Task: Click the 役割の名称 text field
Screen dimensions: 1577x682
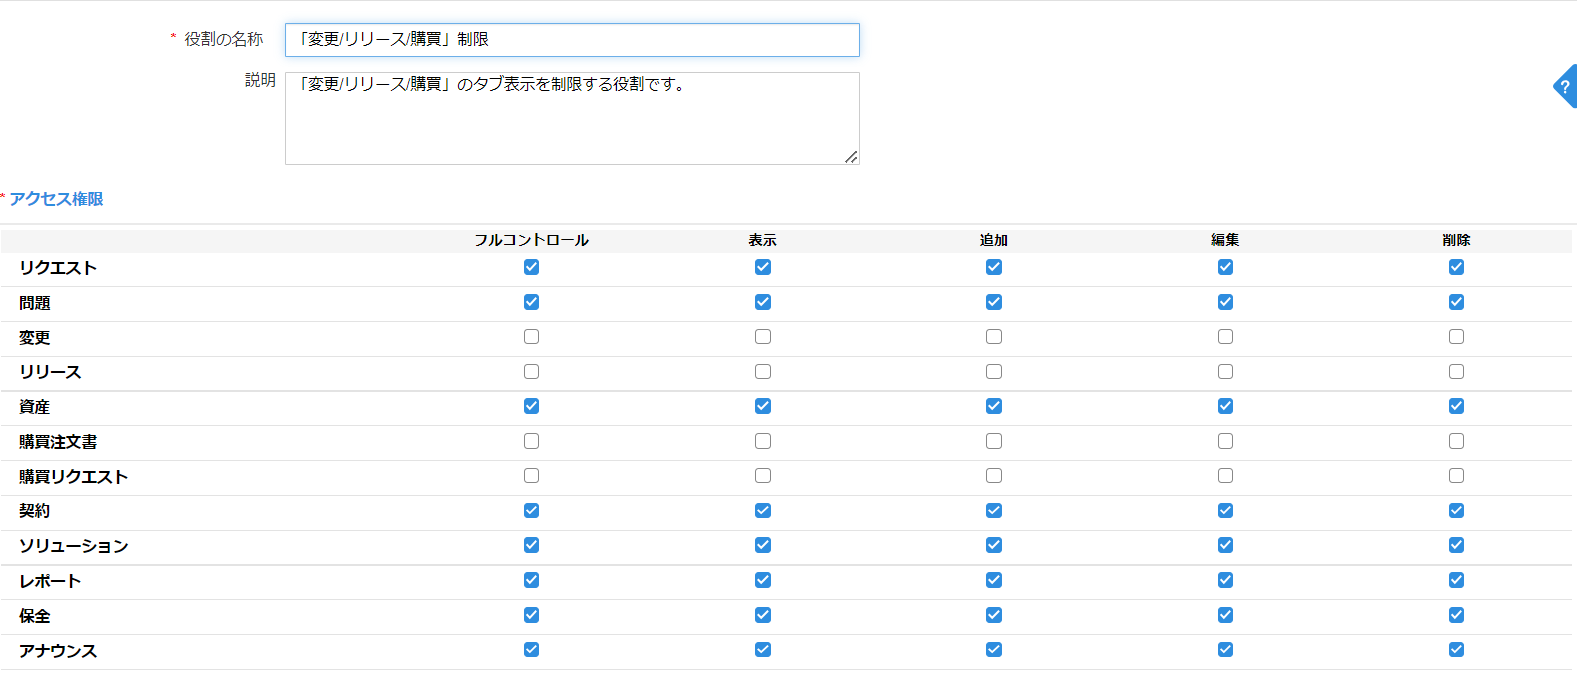Action: pos(571,40)
